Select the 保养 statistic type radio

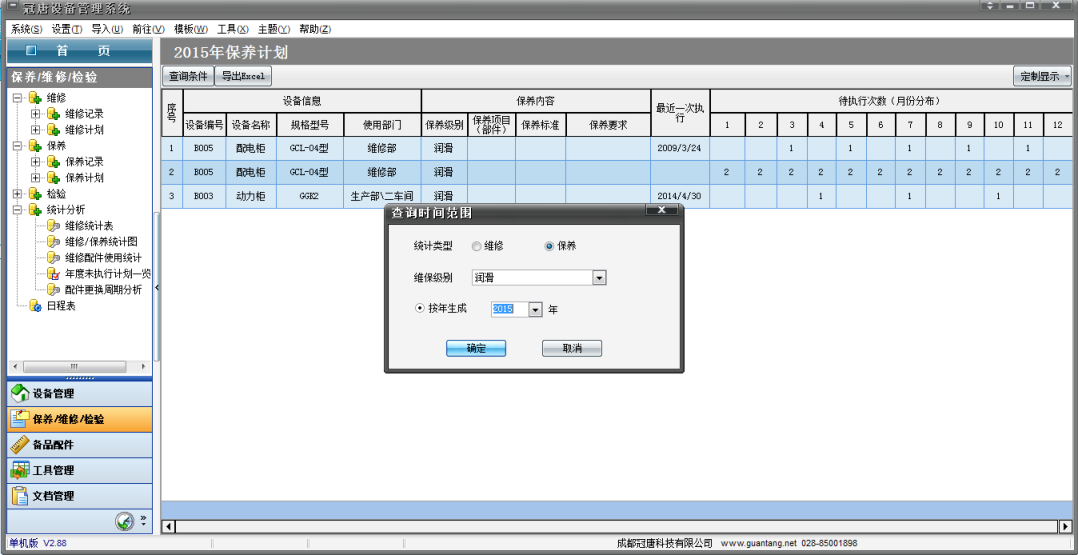tap(549, 246)
